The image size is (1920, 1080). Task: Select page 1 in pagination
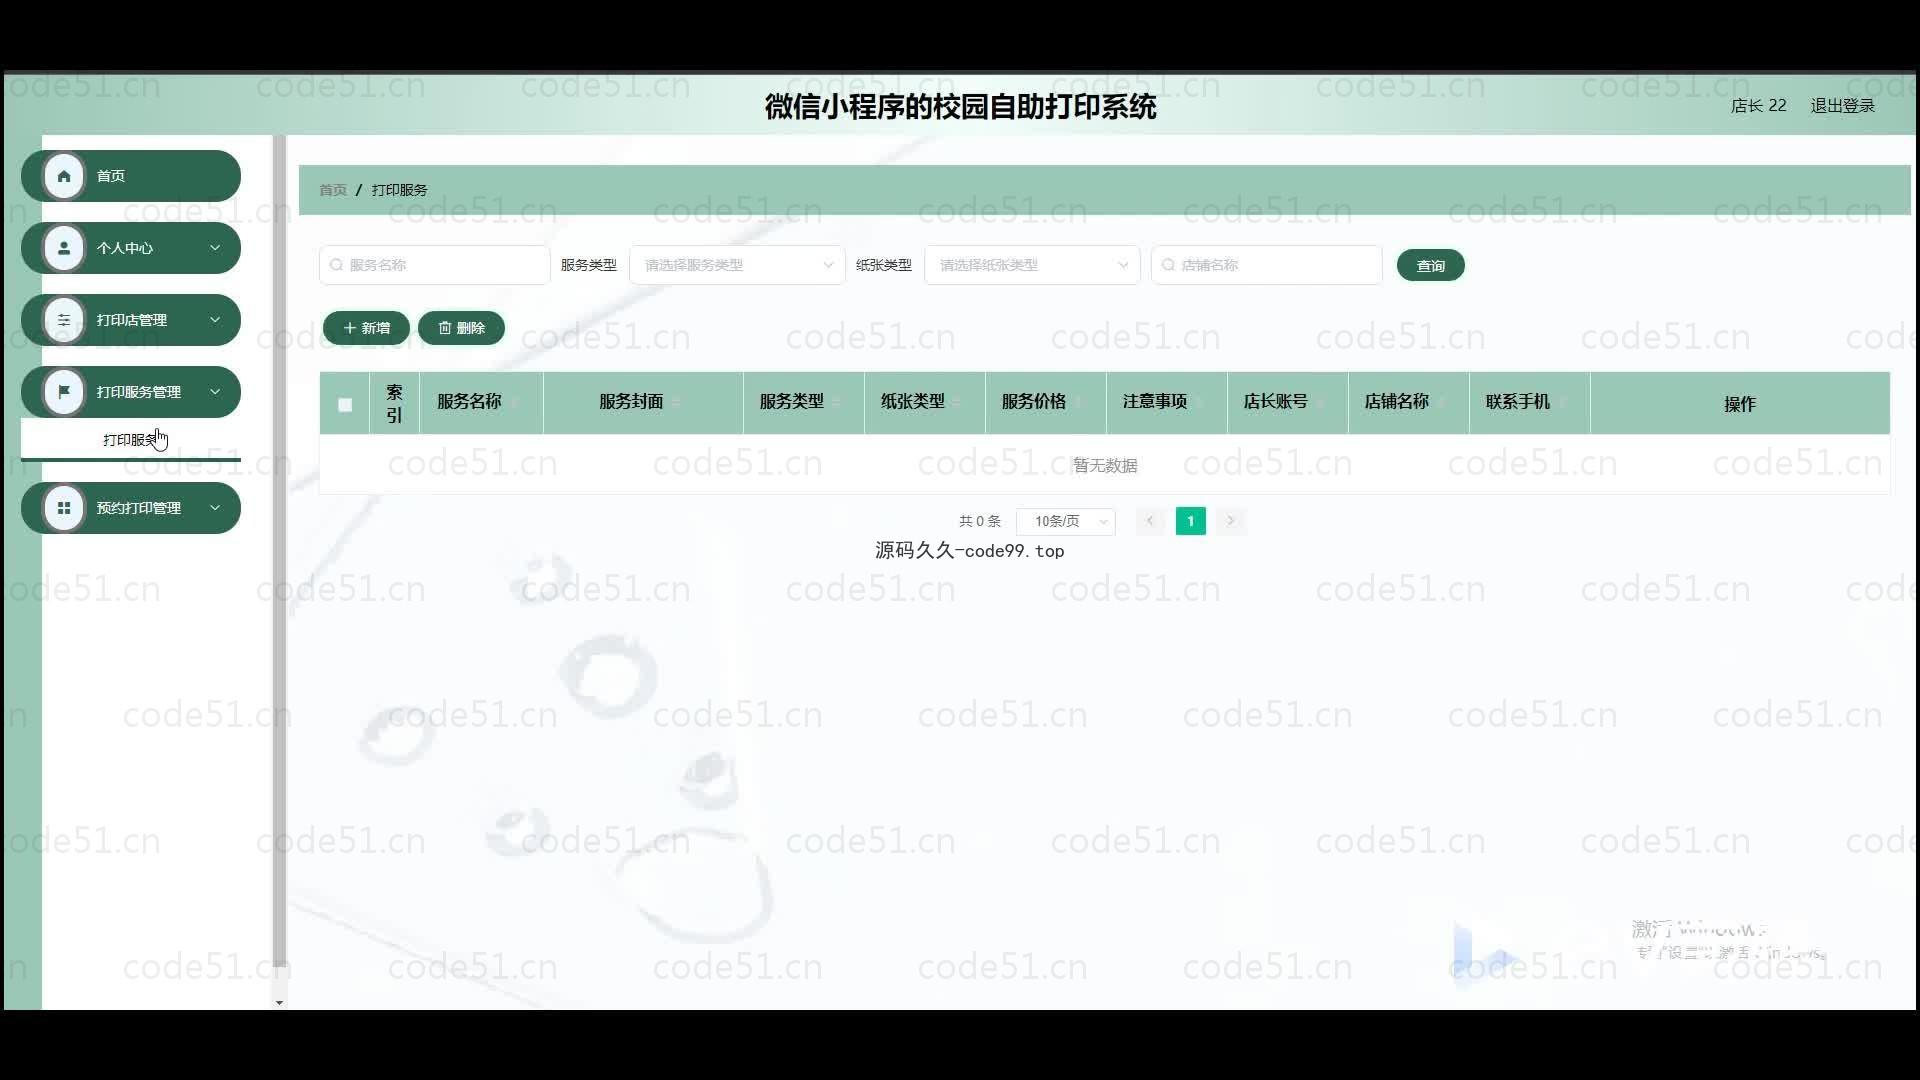[x=1190, y=521]
